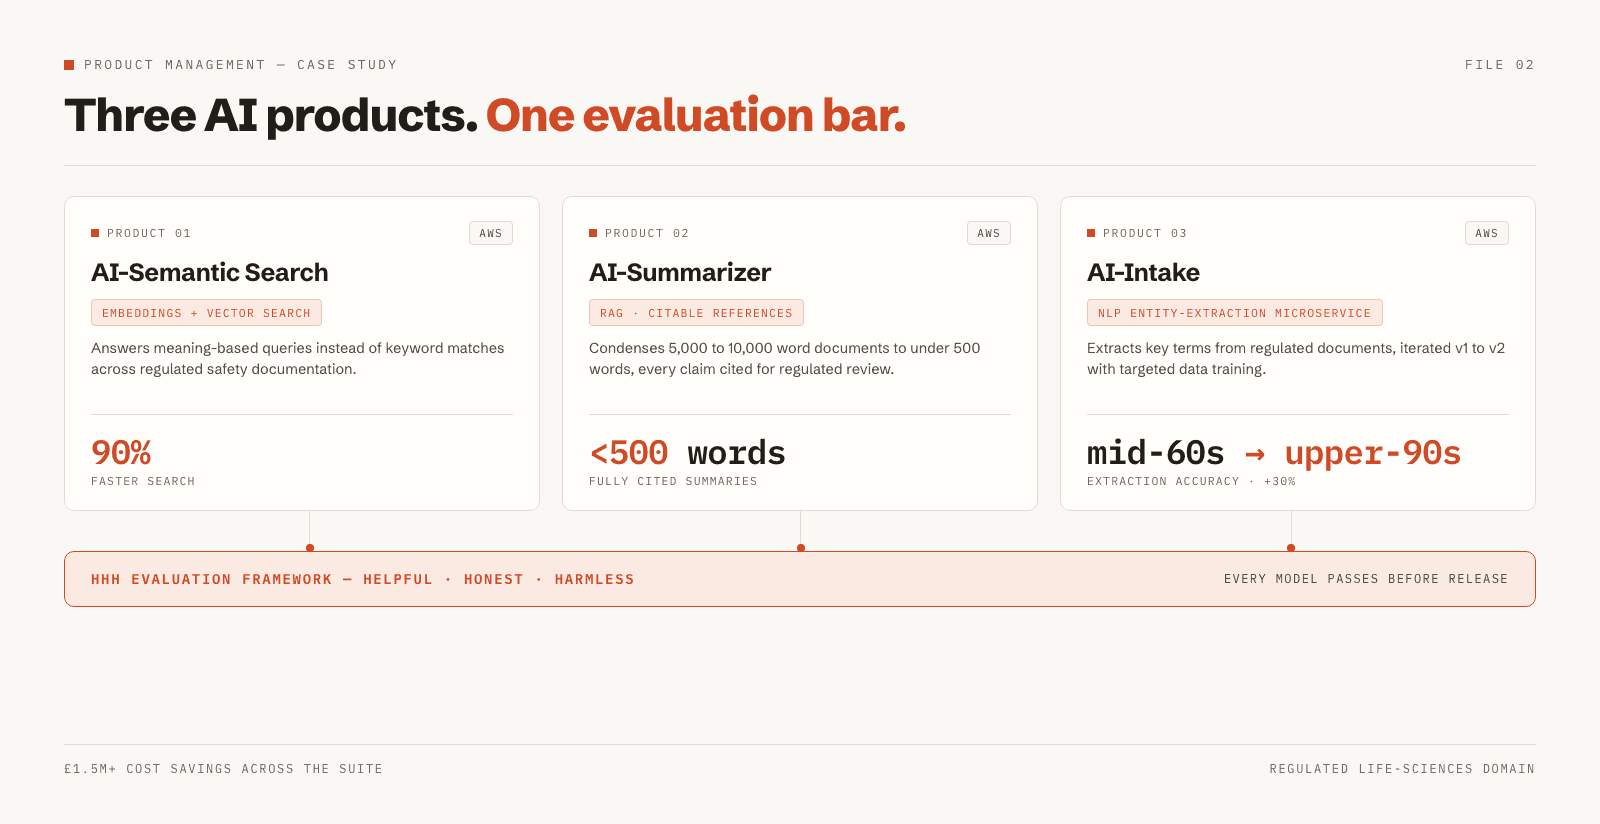Click the '90%' metric figure
Viewport: 1600px width, 824px height.
click(x=121, y=453)
